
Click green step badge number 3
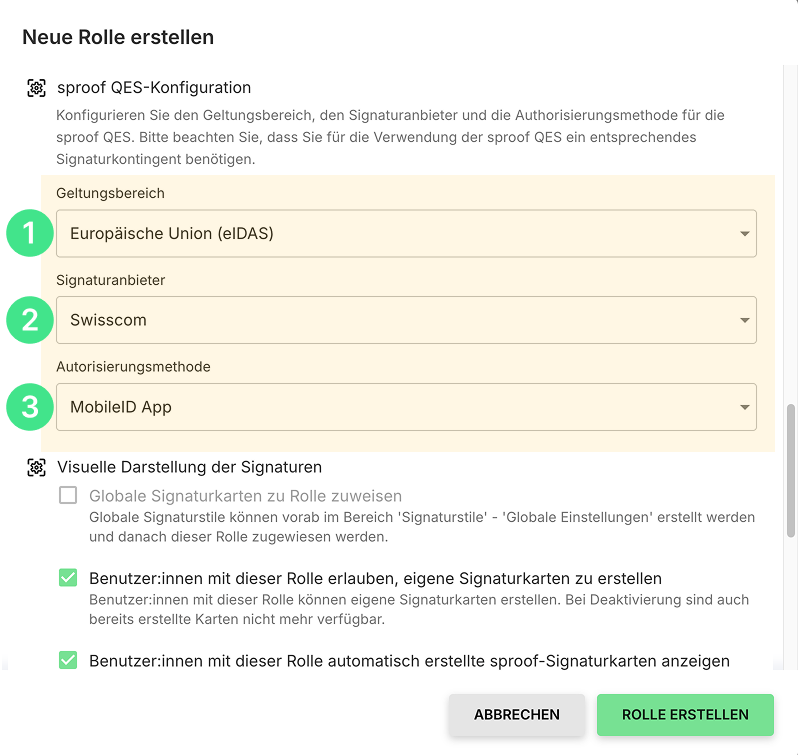pyautogui.click(x=30, y=407)
